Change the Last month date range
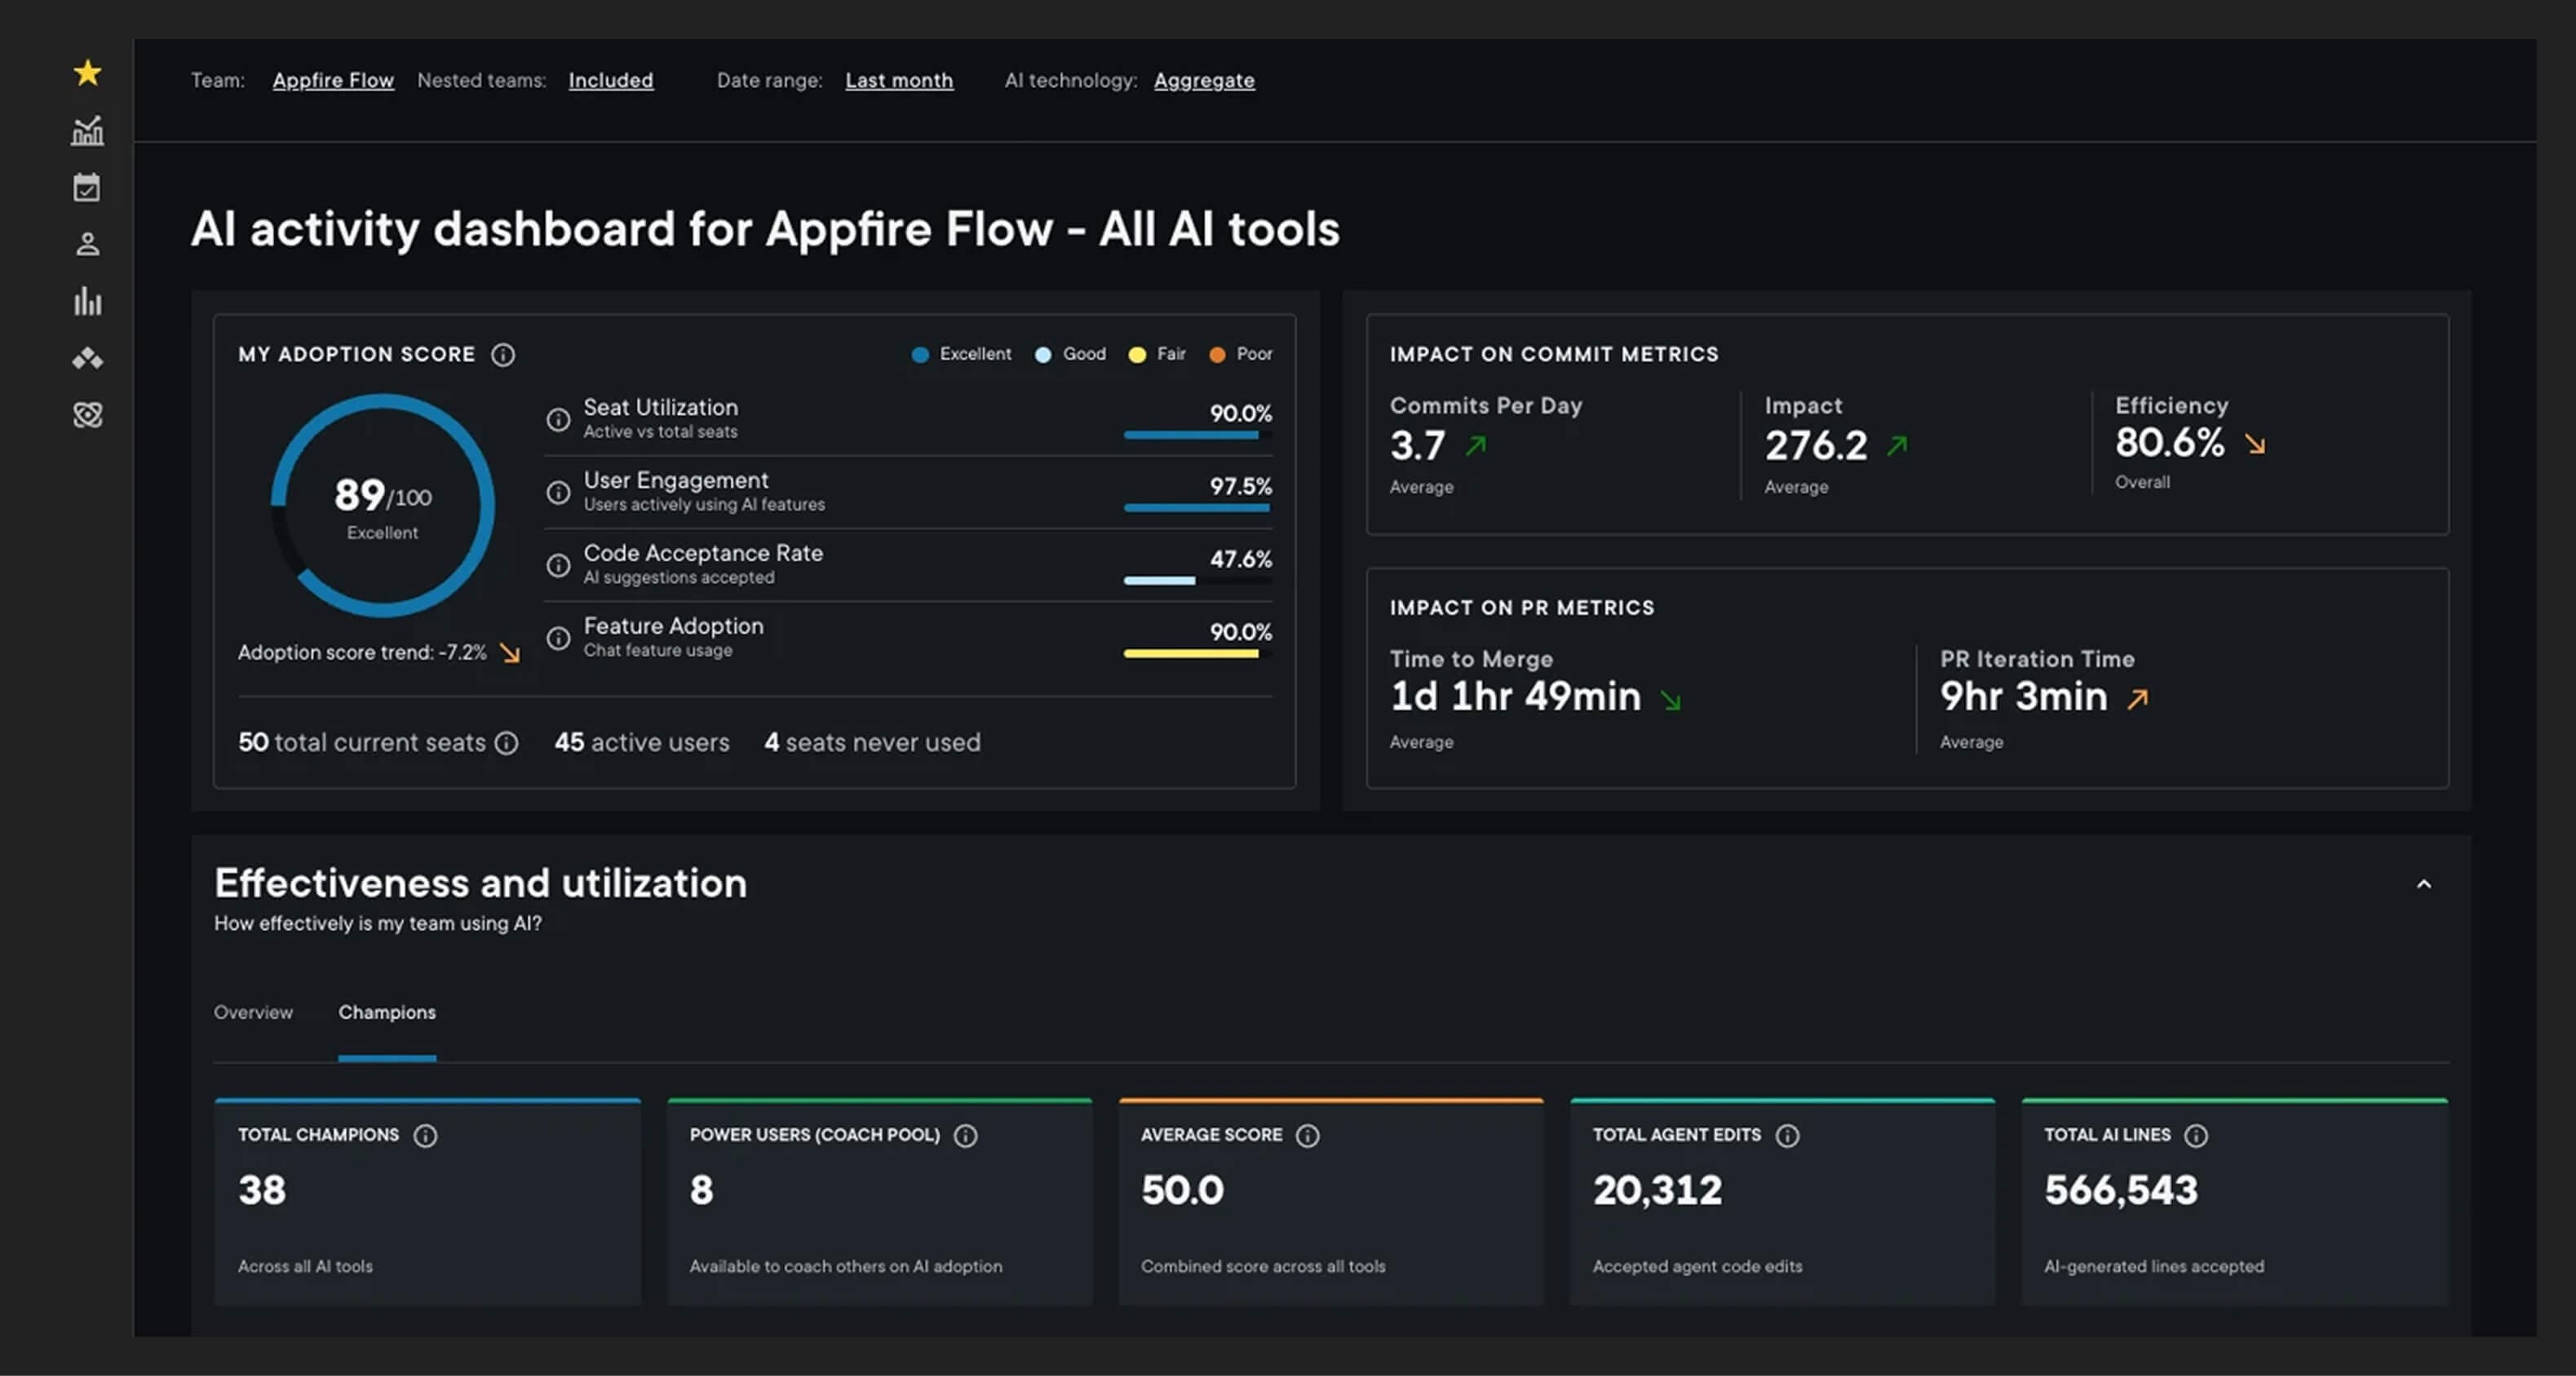 coord(899,80)
